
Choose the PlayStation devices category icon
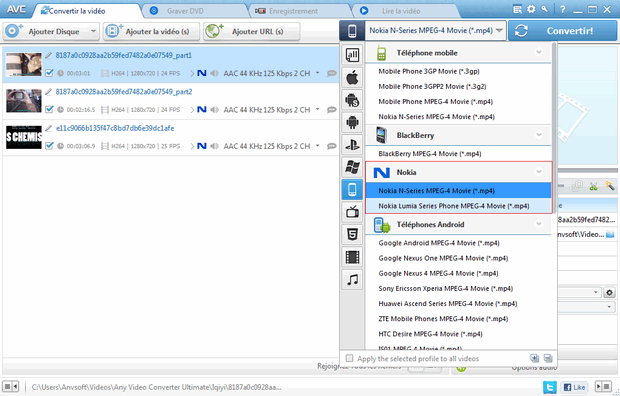tap(352, 145)
